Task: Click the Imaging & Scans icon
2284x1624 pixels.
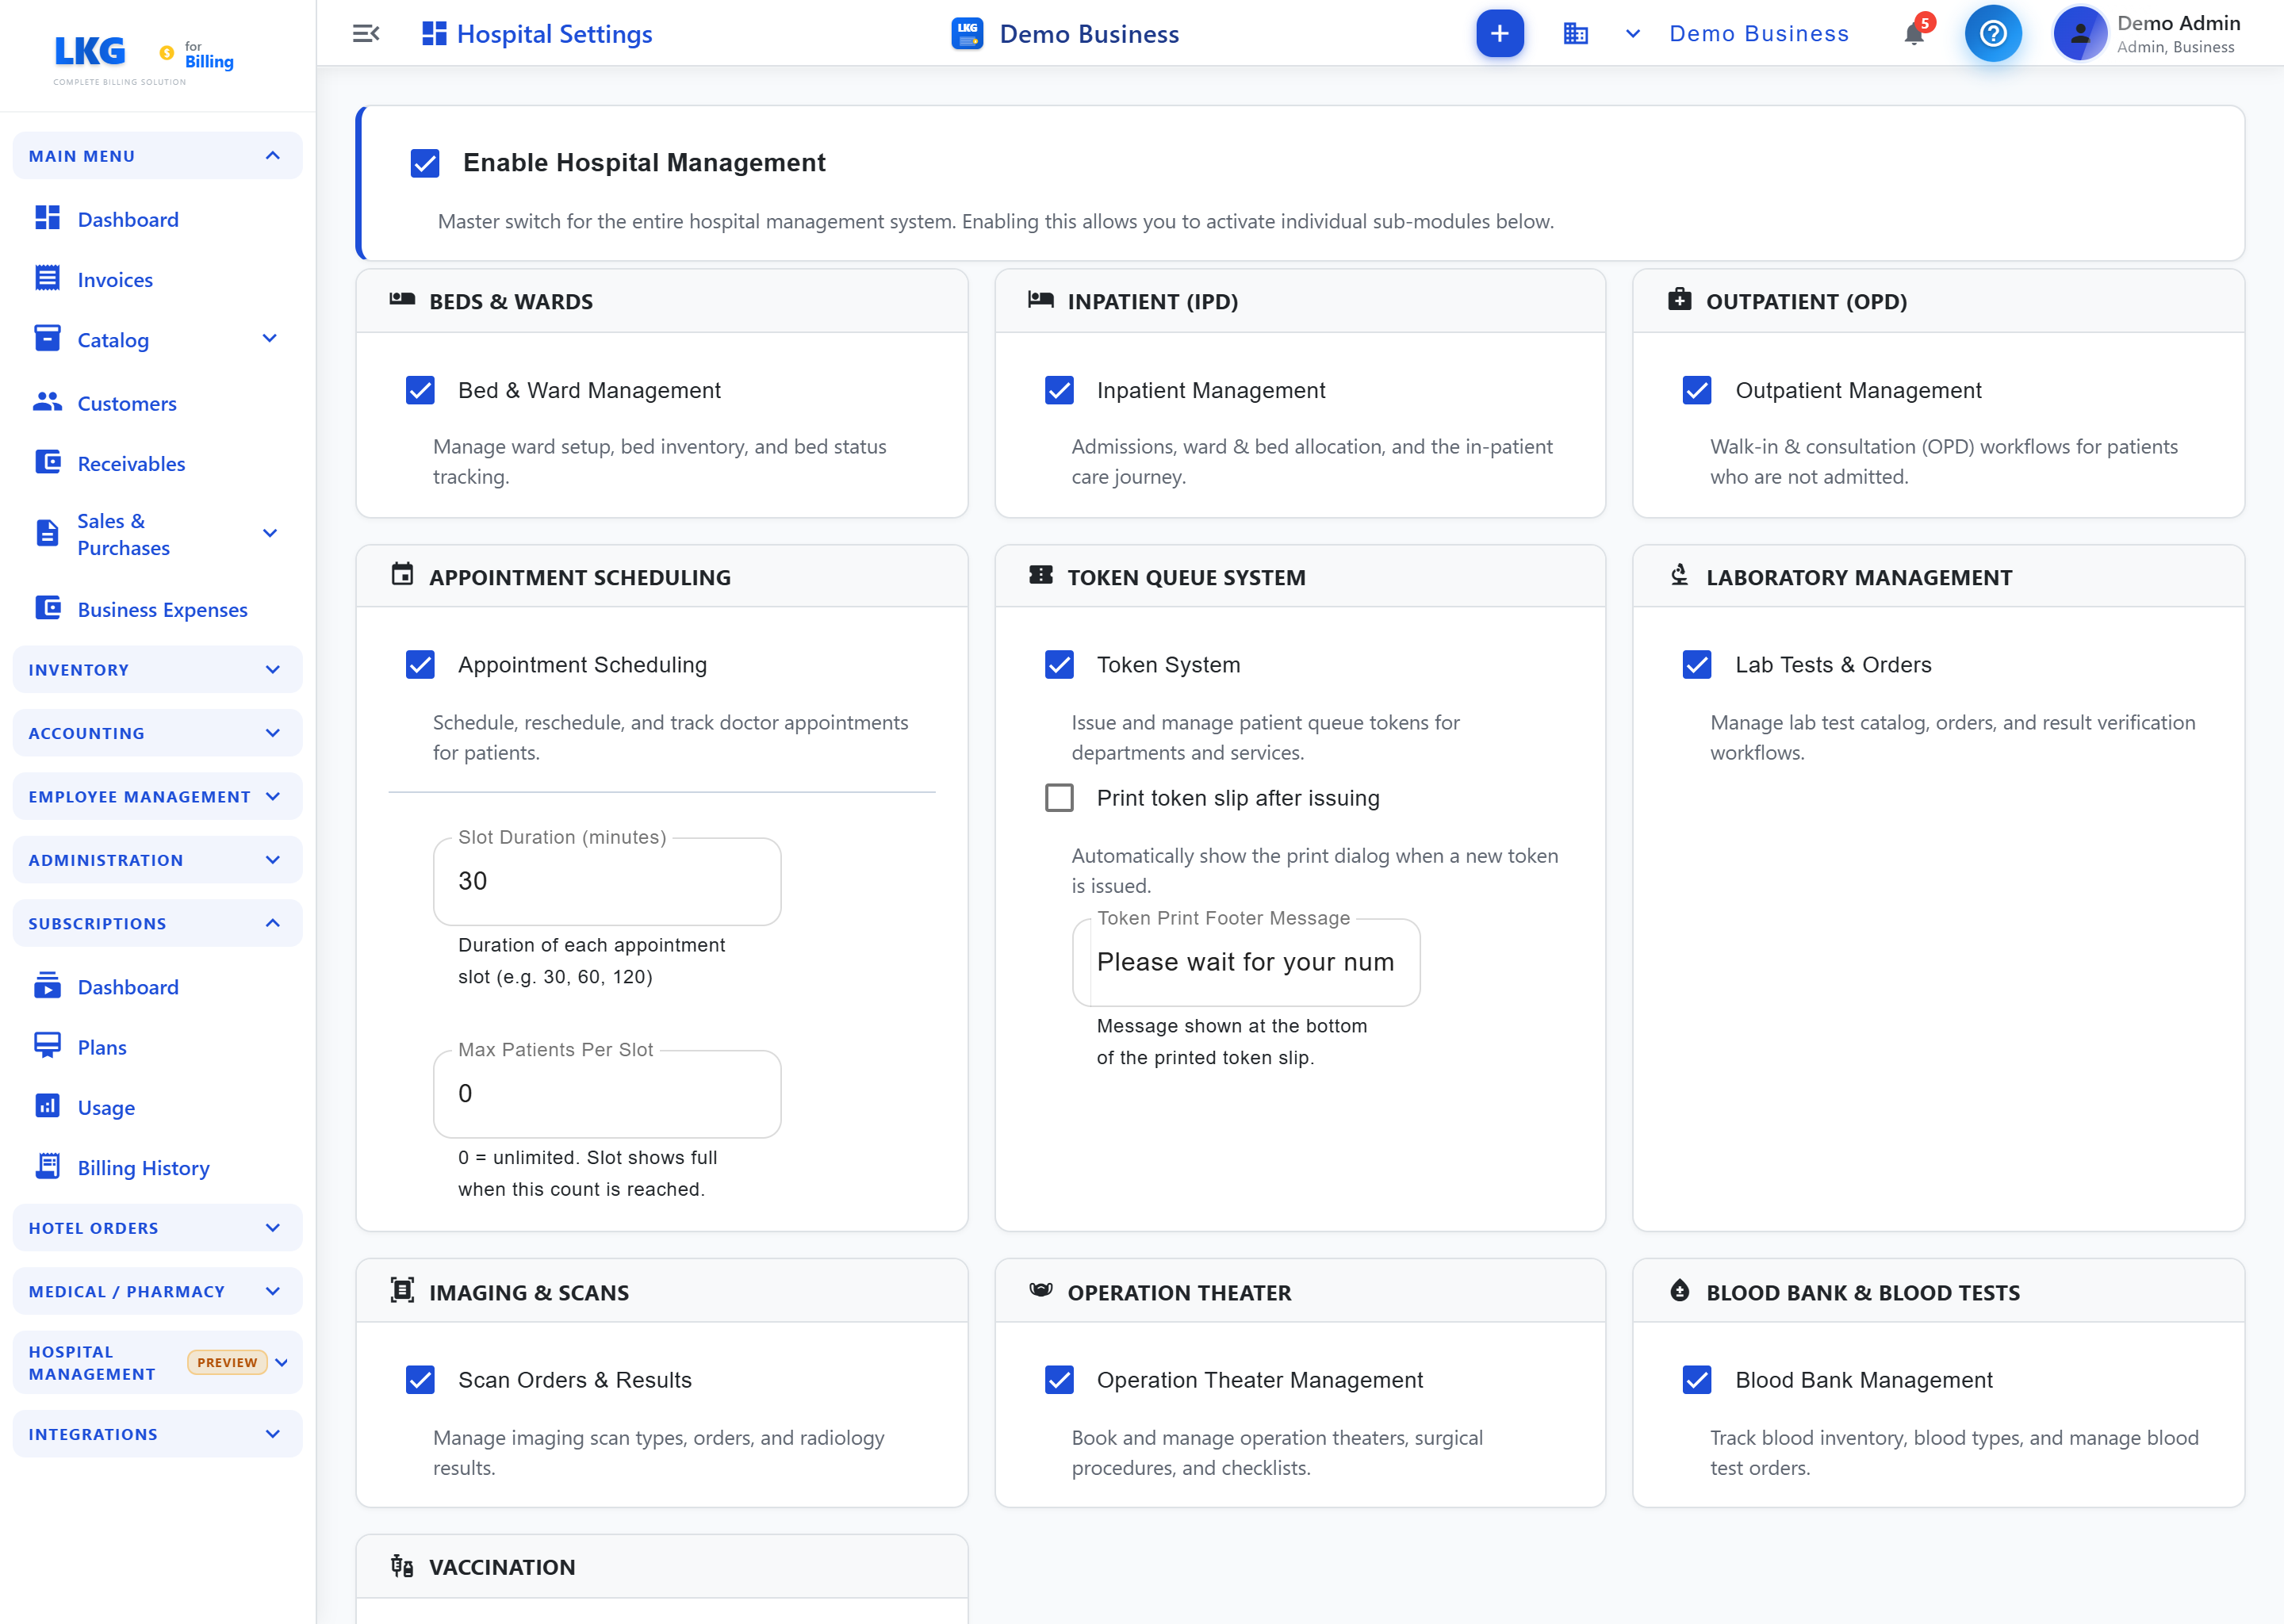Action: click(402, 1291)
